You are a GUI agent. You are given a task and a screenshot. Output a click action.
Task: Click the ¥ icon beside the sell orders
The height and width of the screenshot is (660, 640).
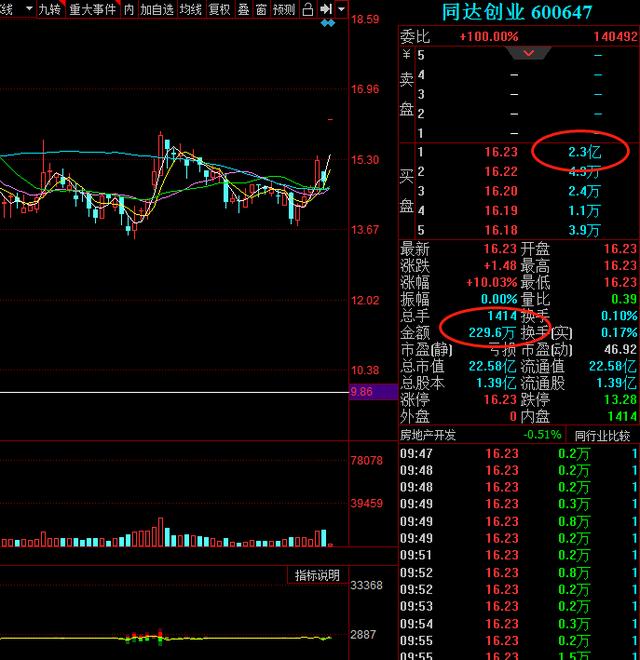tap(406, 56)
